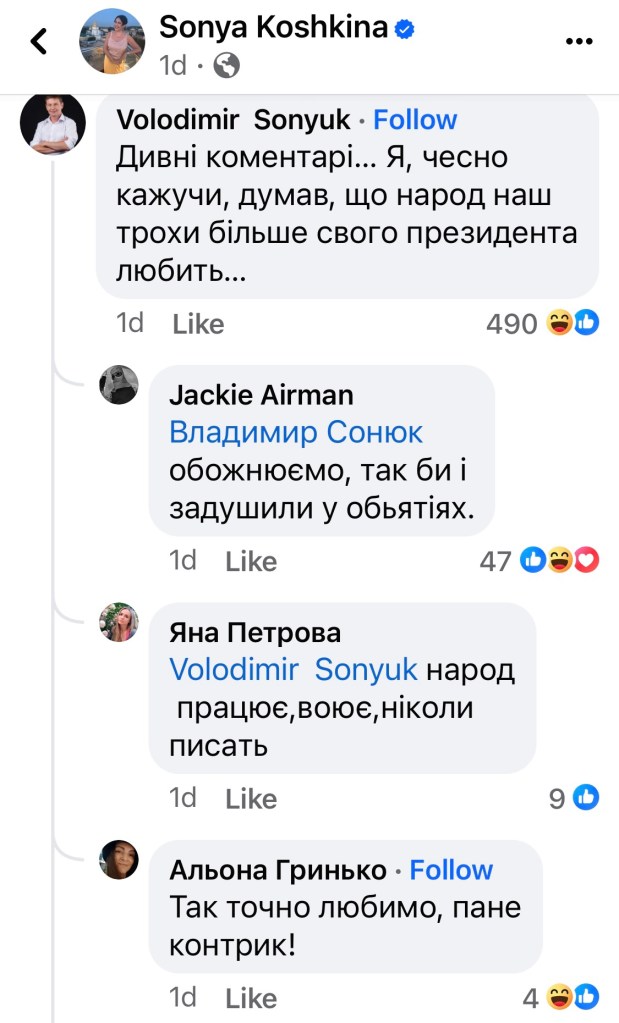View reactions on Volodimir Sonyuk's comment (490)

541,323
